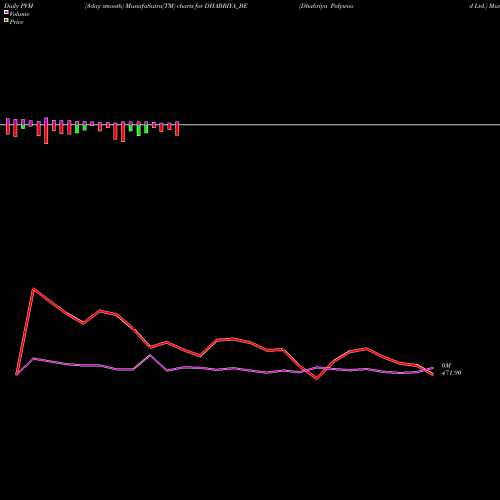Click the MunafaSutra charts for DHABRIYA_BE heading

[166, 6]
